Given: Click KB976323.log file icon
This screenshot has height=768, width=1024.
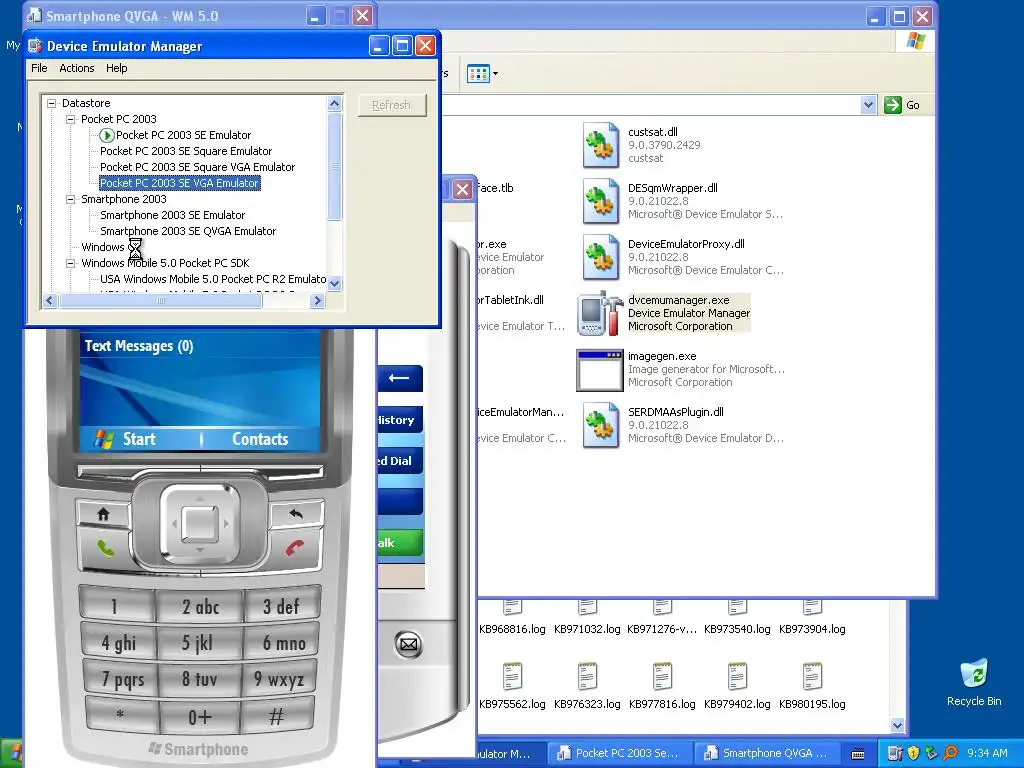Looking at the screenshot, I should click(587, 677).
